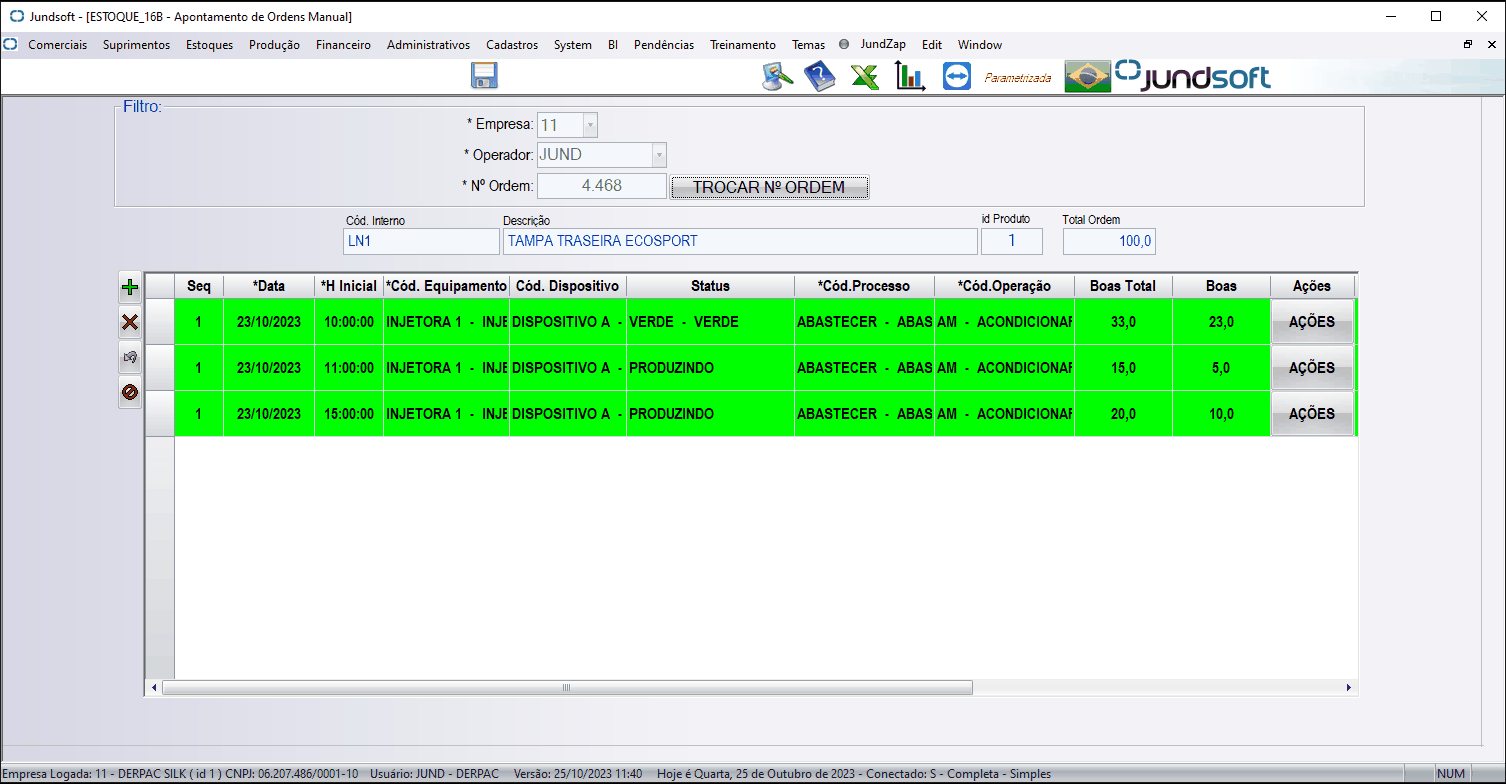The image size is (1506, 784).
Task: Open the Pendências menu
Action: click(x=664, y=45)
